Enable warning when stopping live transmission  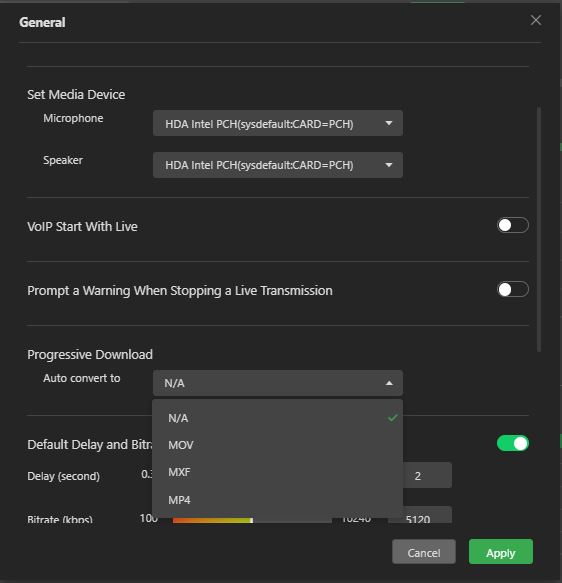coord(513,289)
